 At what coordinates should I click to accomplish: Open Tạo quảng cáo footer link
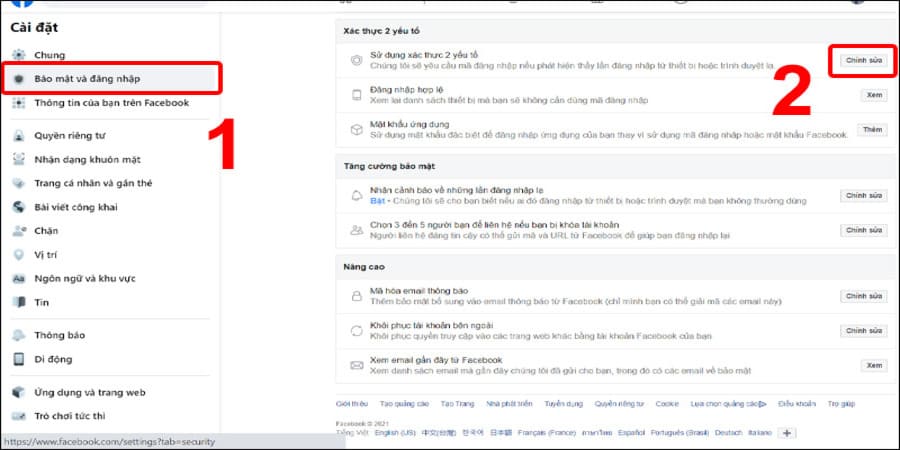coord(404,404)
